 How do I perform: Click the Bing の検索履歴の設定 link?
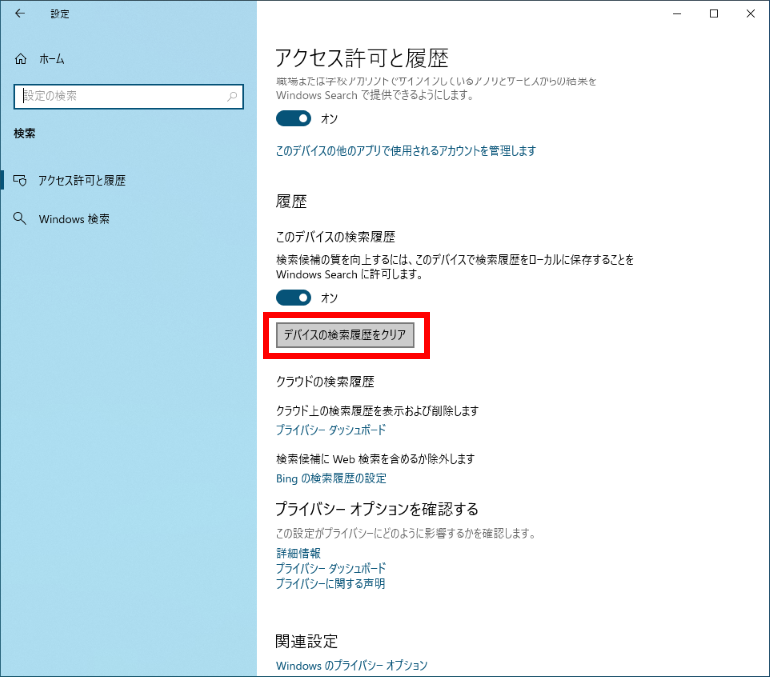[331, 478]
